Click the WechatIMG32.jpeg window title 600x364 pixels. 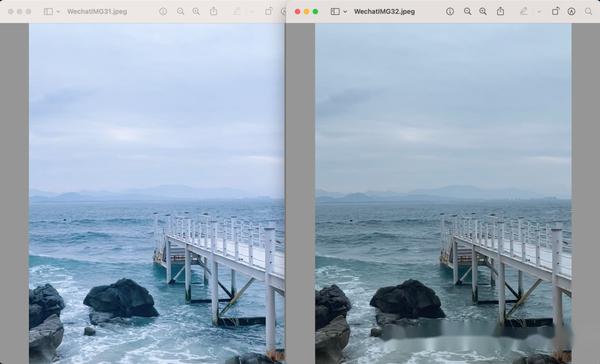click(384, 11)
